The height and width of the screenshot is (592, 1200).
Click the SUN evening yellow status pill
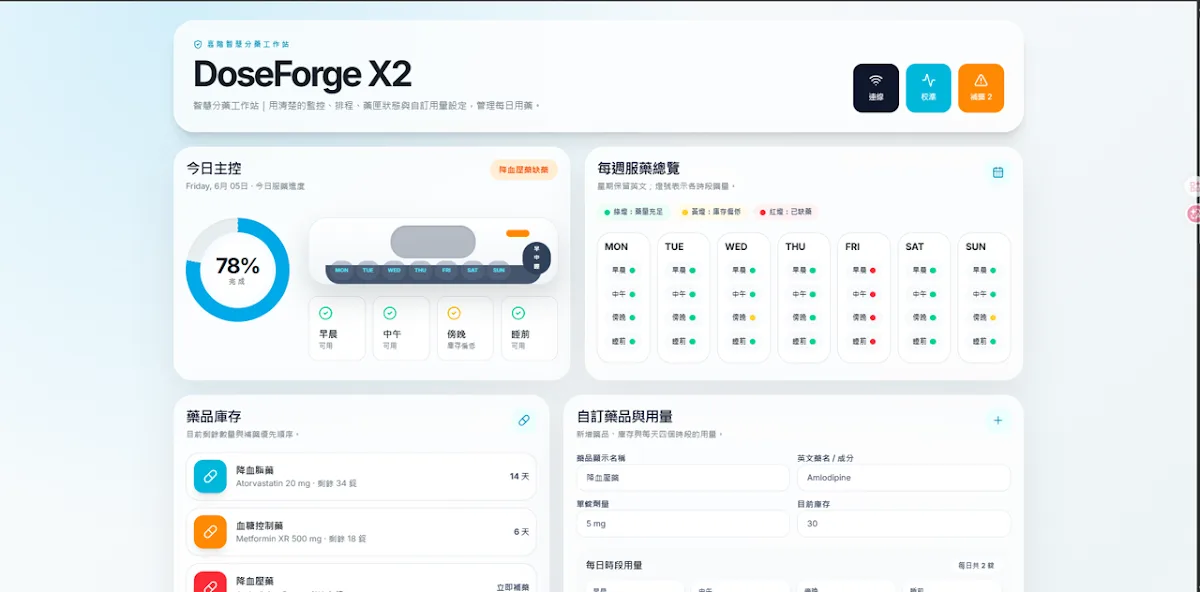(985, 318)
